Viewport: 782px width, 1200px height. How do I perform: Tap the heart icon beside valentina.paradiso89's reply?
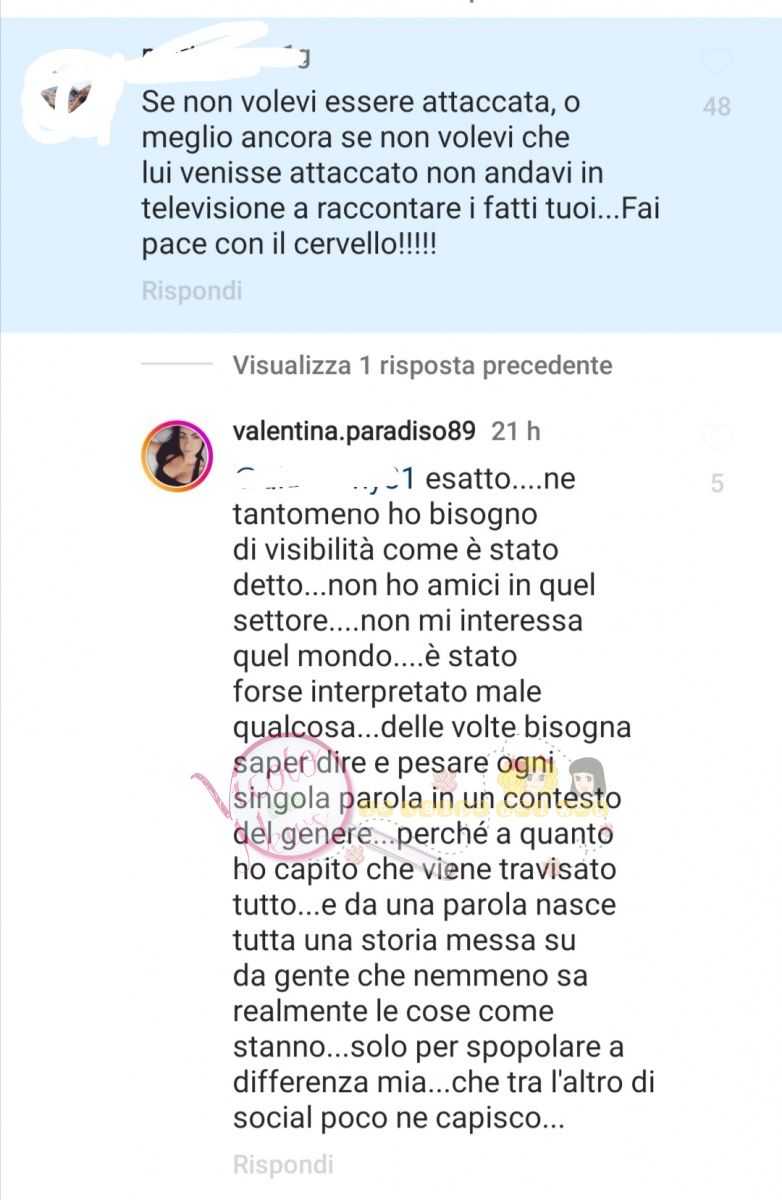(x=716, y=438)
